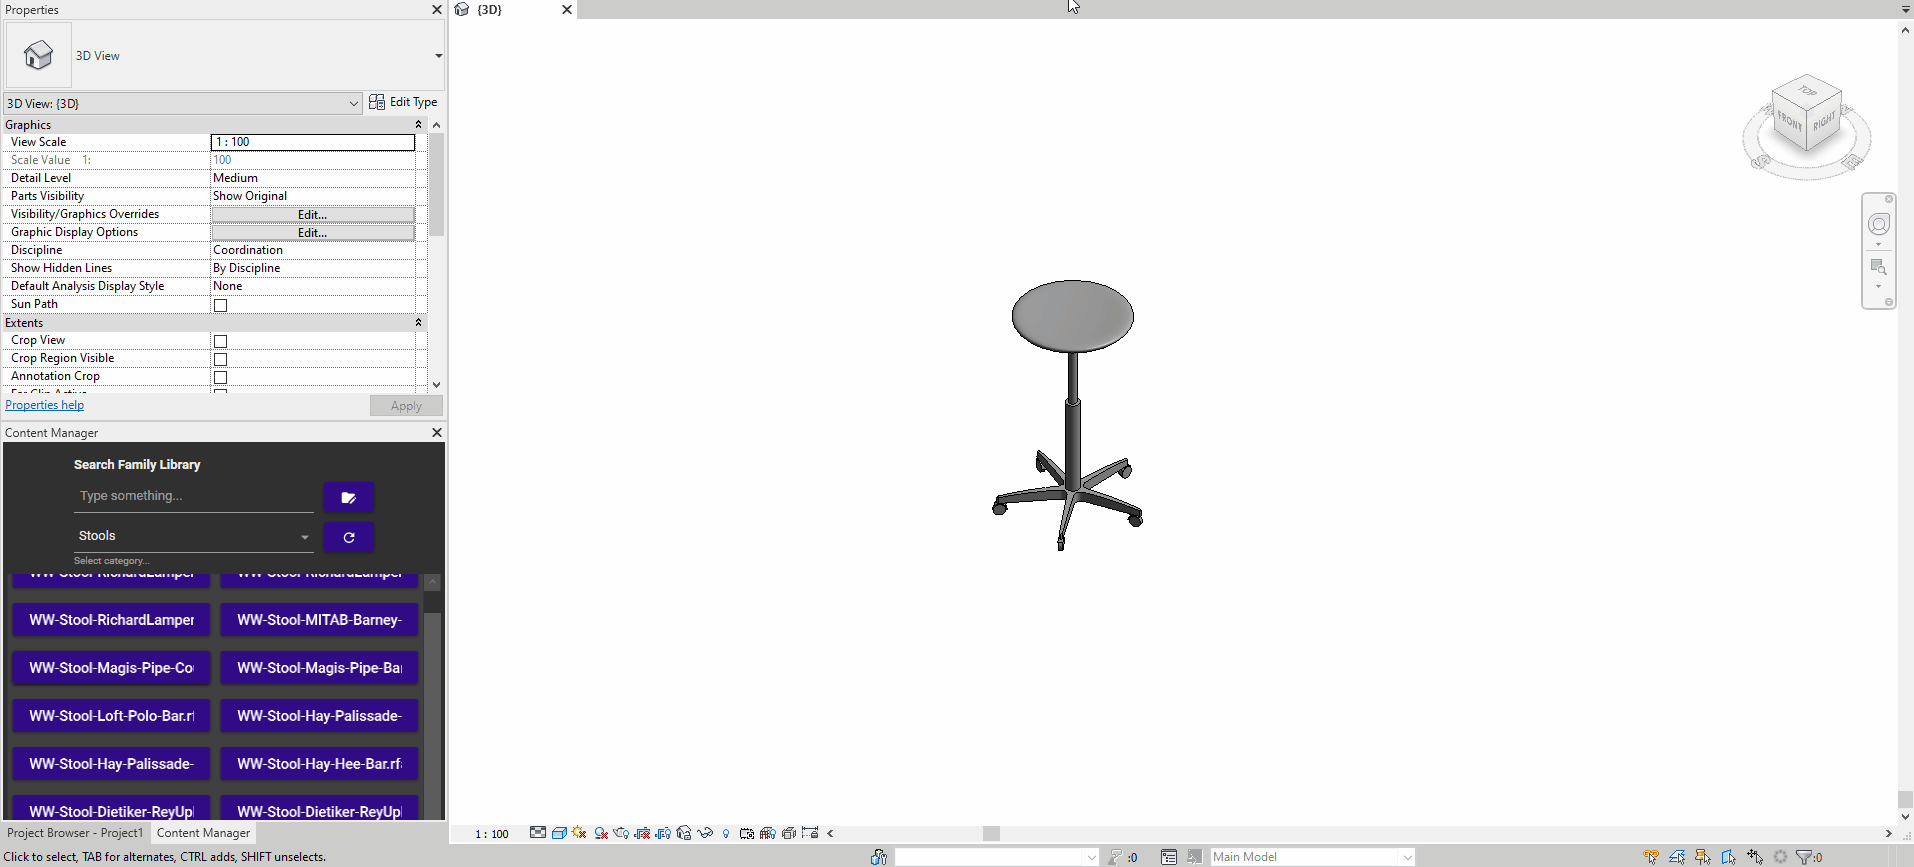Click Design Options icon in status bar
1914x867 pixels.
1169,857
